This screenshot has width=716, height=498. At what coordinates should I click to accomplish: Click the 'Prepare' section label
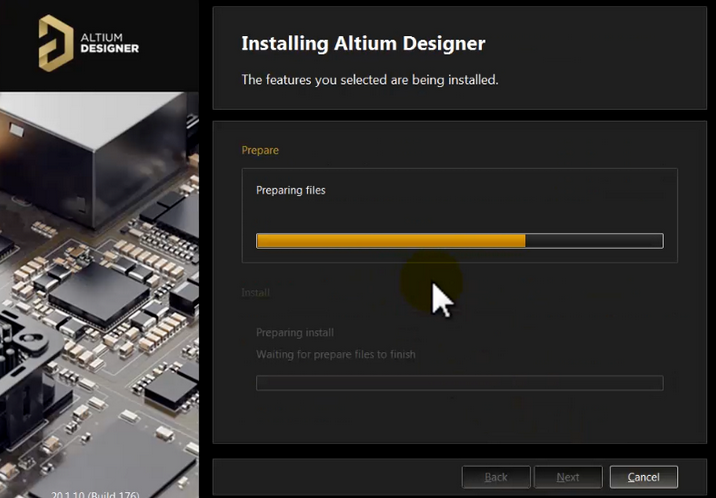[x=260, y=150]
